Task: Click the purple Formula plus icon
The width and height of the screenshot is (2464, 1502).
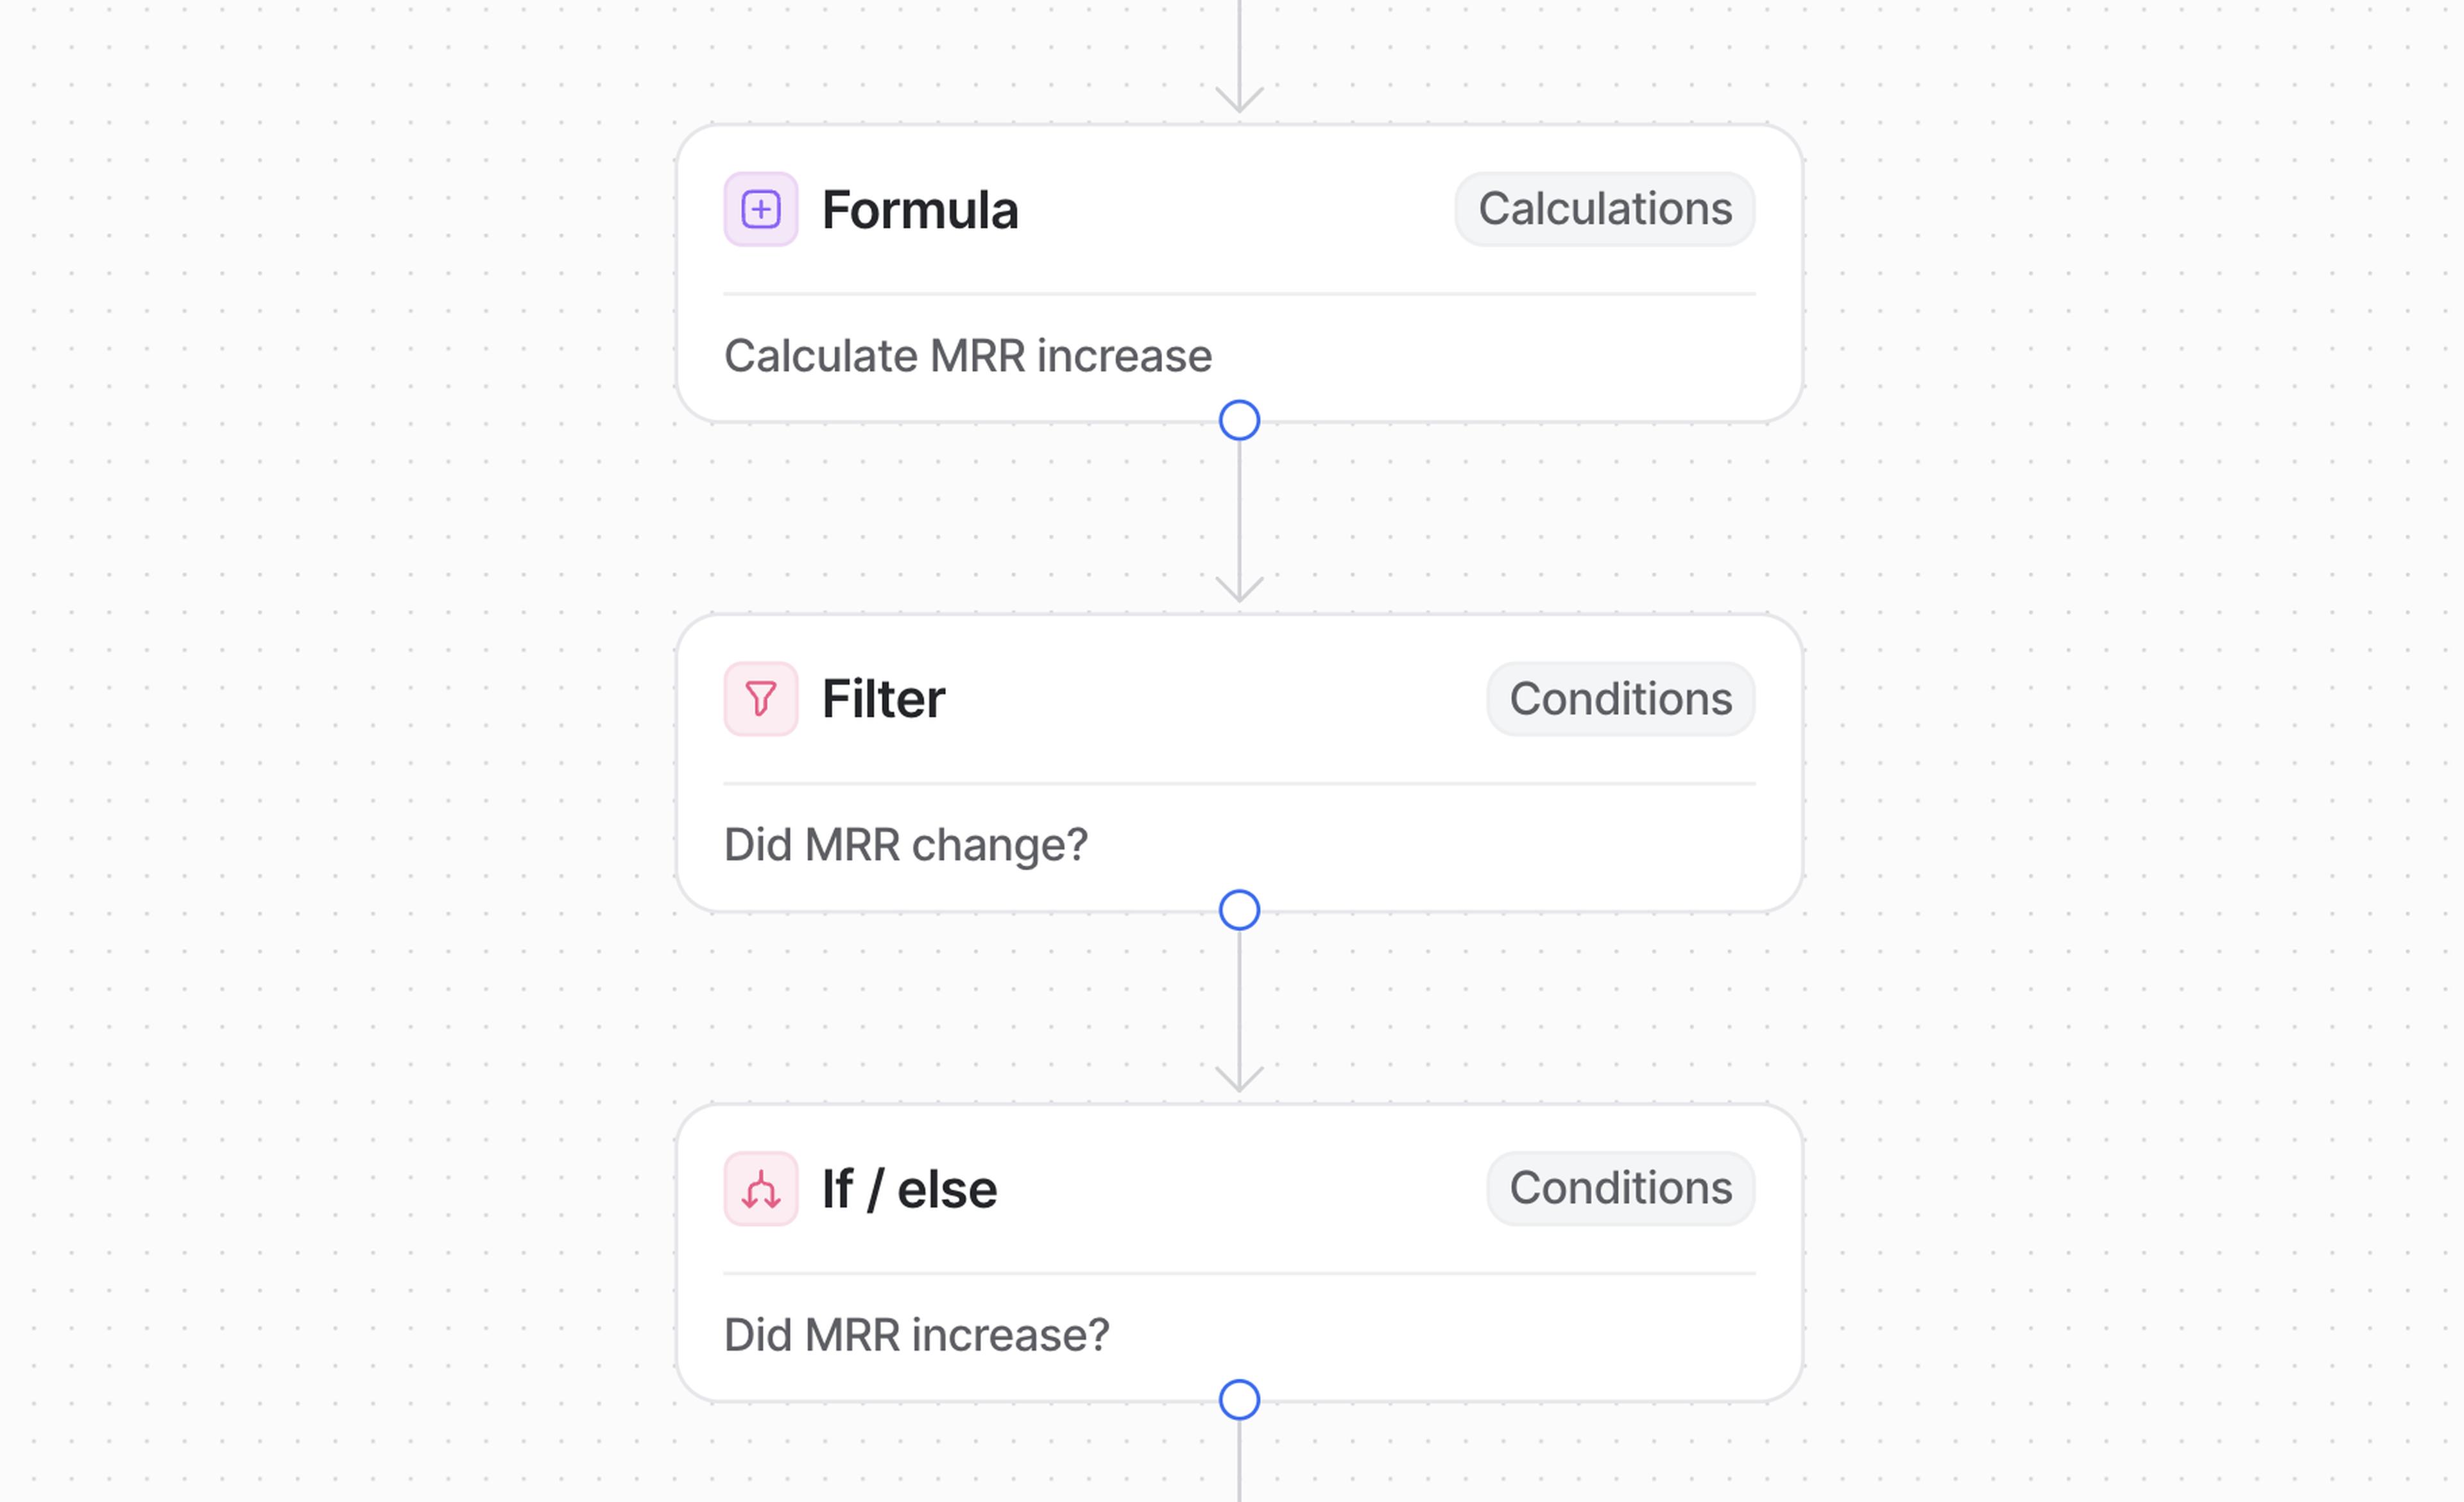Action: pos(760,209)
